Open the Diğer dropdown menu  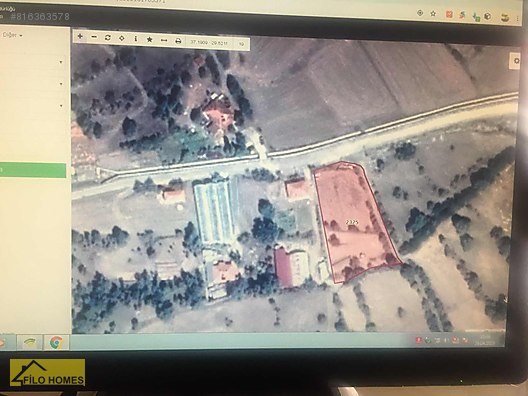[x=13, y=35]
